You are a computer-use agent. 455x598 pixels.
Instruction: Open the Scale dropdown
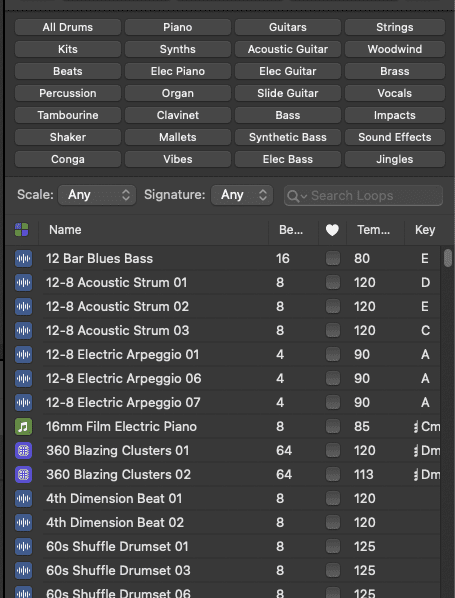point(97,195)
